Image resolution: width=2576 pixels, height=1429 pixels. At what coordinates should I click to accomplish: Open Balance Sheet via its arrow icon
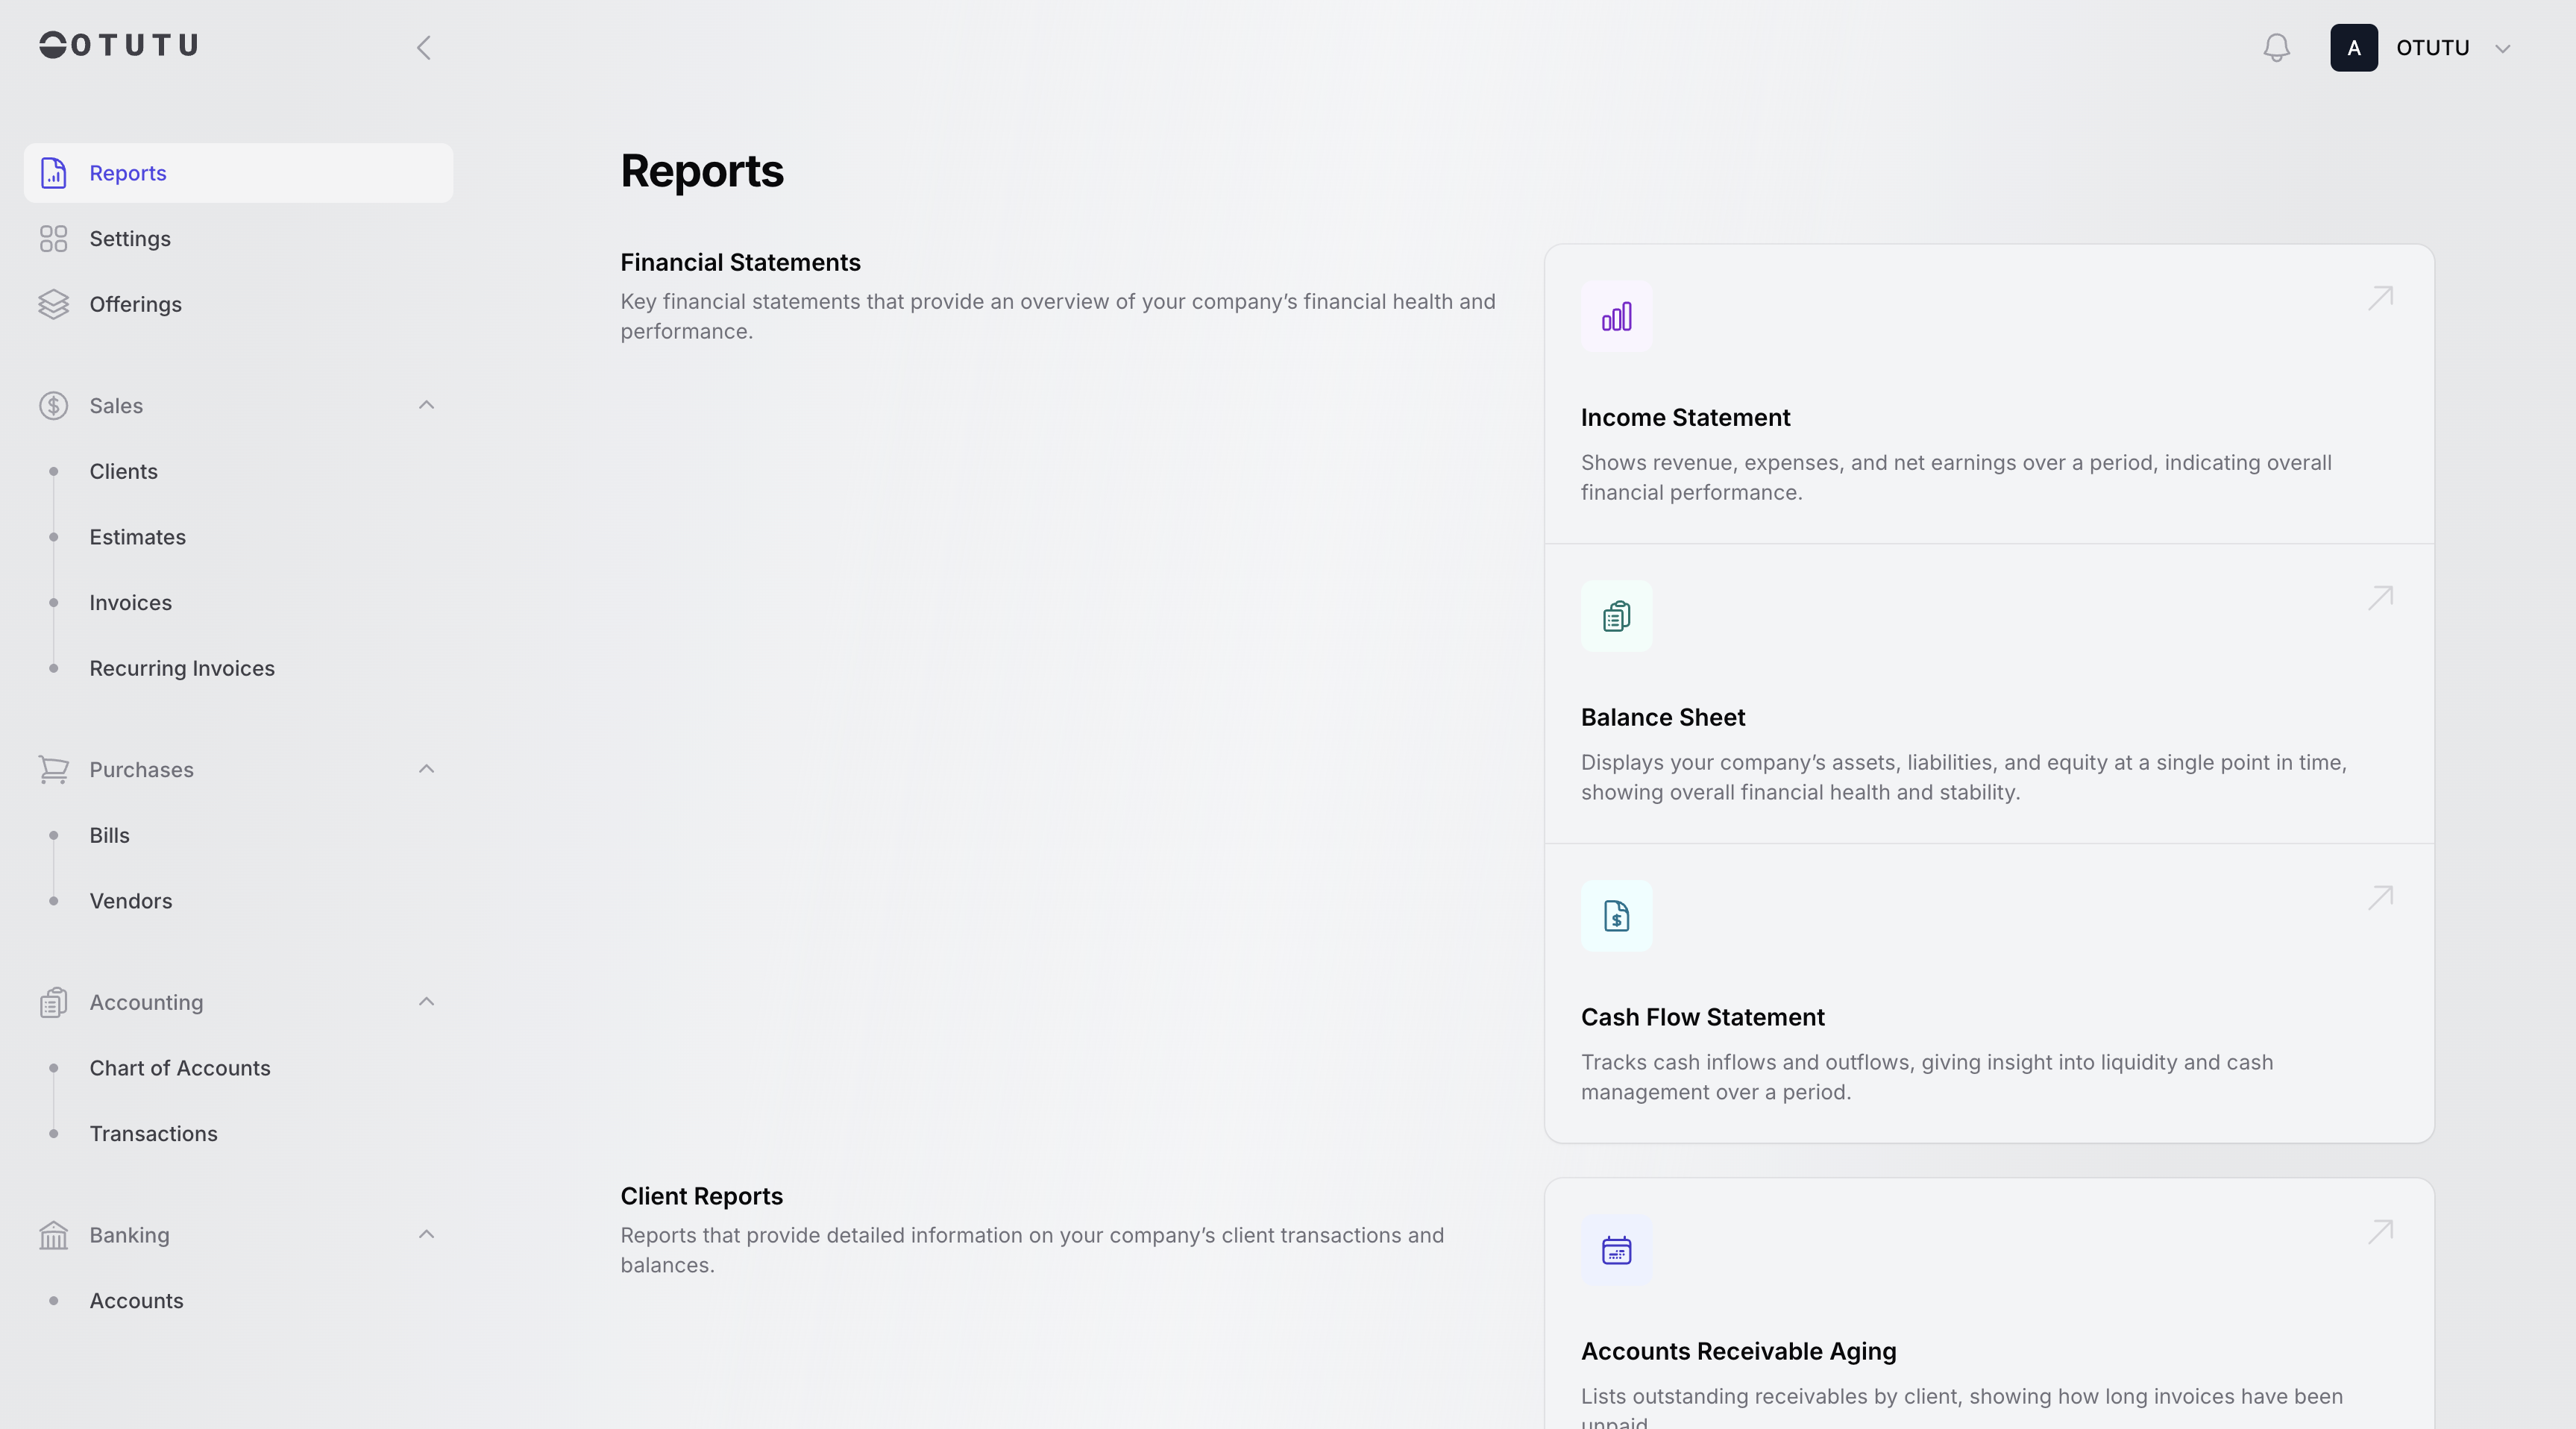point(2380,598)
